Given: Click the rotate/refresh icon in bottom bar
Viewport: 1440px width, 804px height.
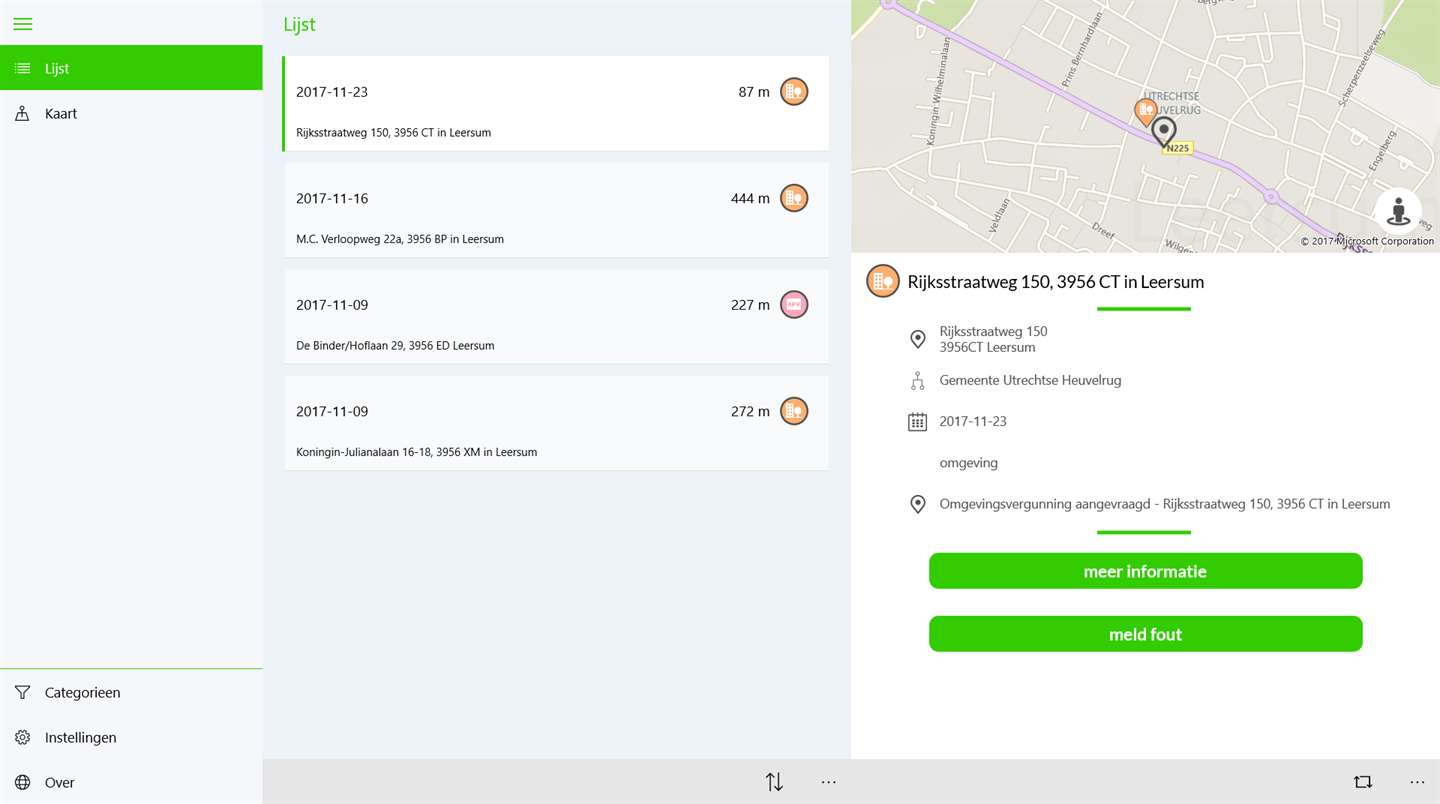Looking at the screenshot, I should [x=1363, y=782].
